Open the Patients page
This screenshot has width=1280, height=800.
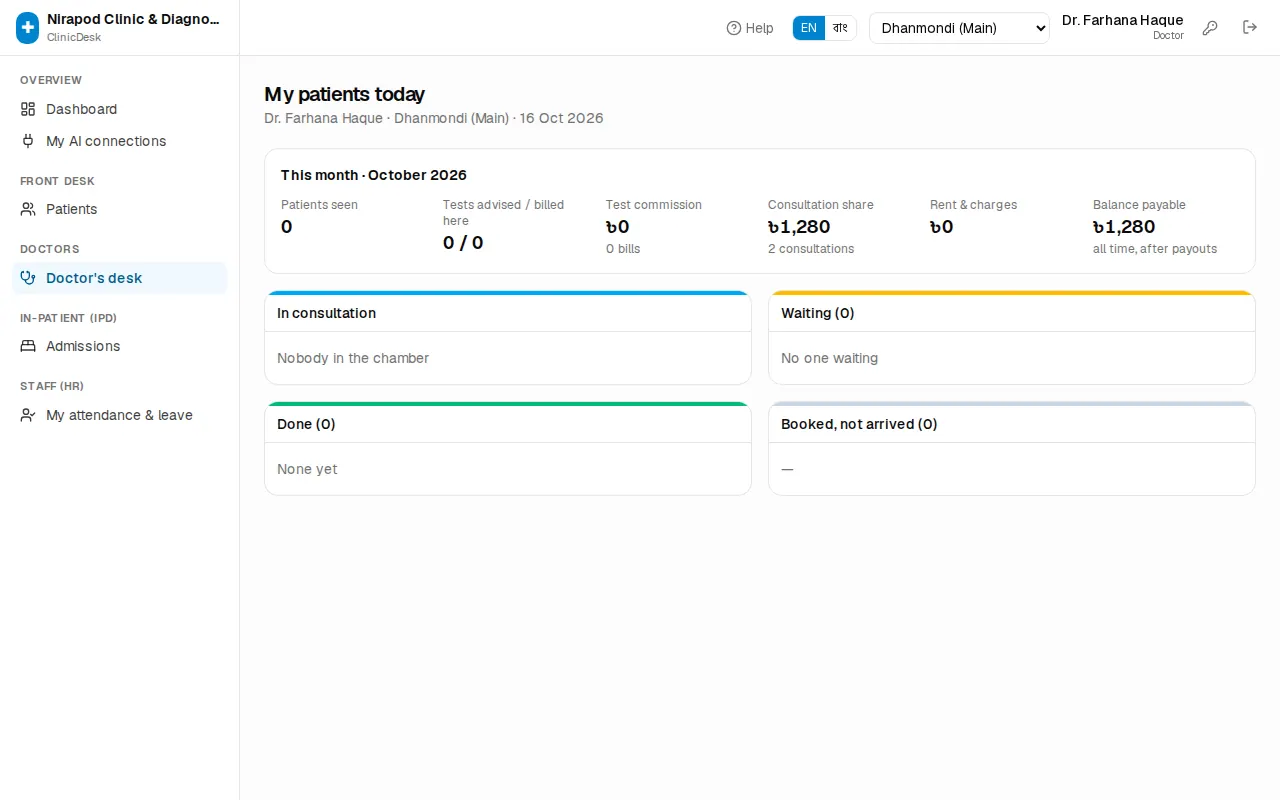coord(119,209)
